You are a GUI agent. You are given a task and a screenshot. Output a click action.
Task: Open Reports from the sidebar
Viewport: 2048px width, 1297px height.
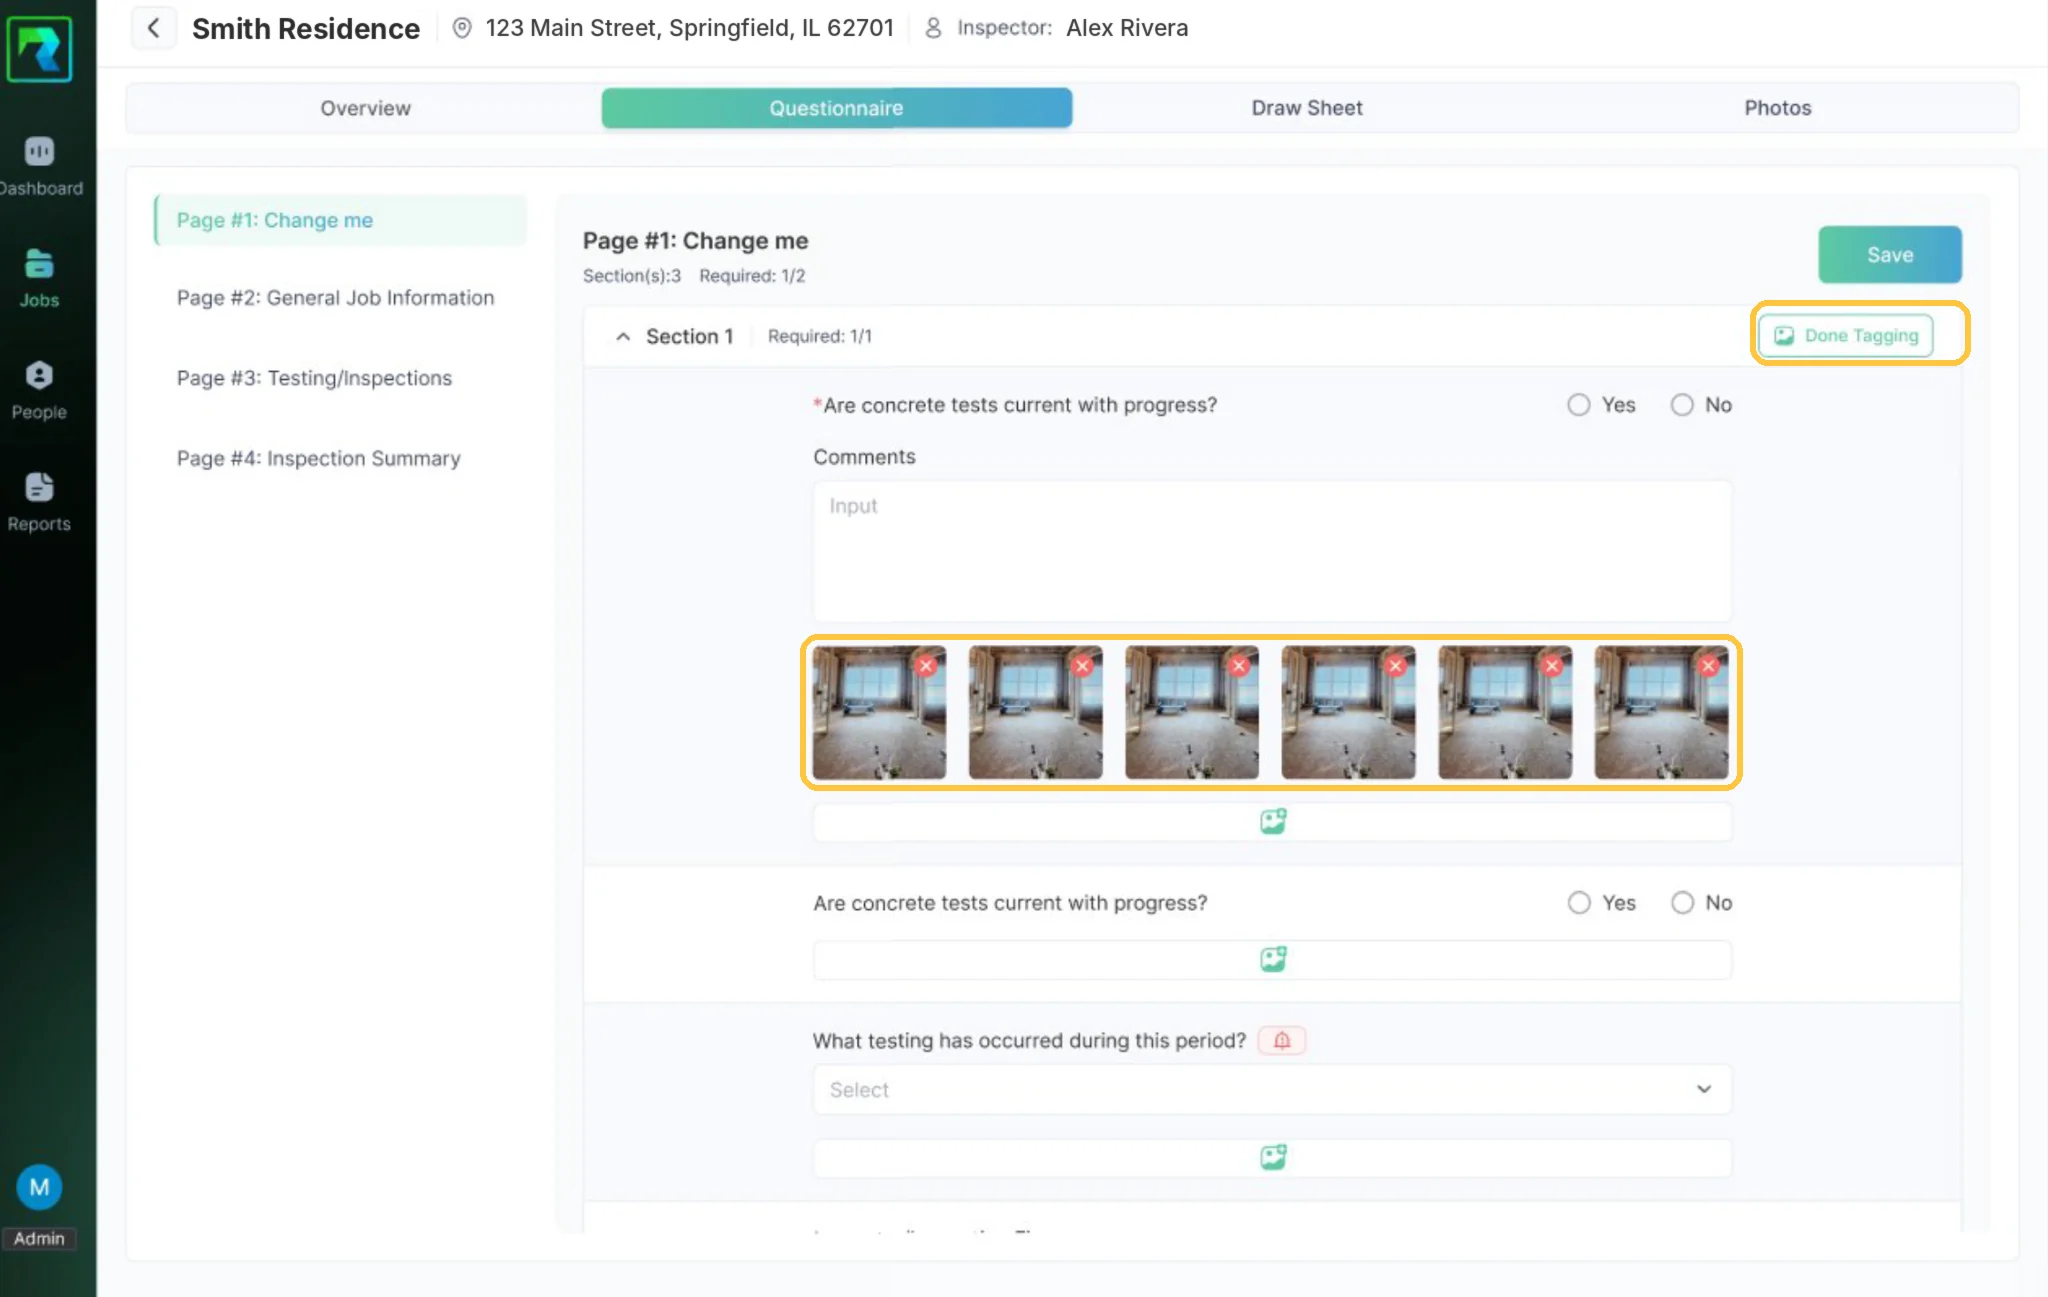coord(39,488)
